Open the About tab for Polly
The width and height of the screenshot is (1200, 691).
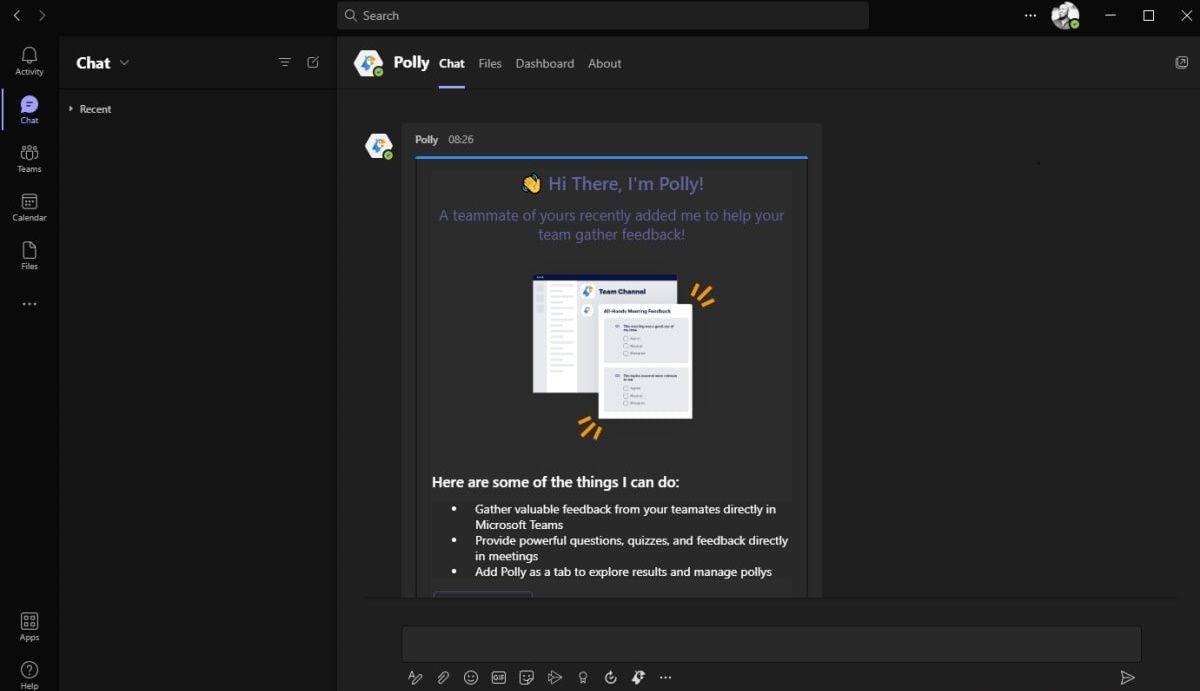(604, 63)
